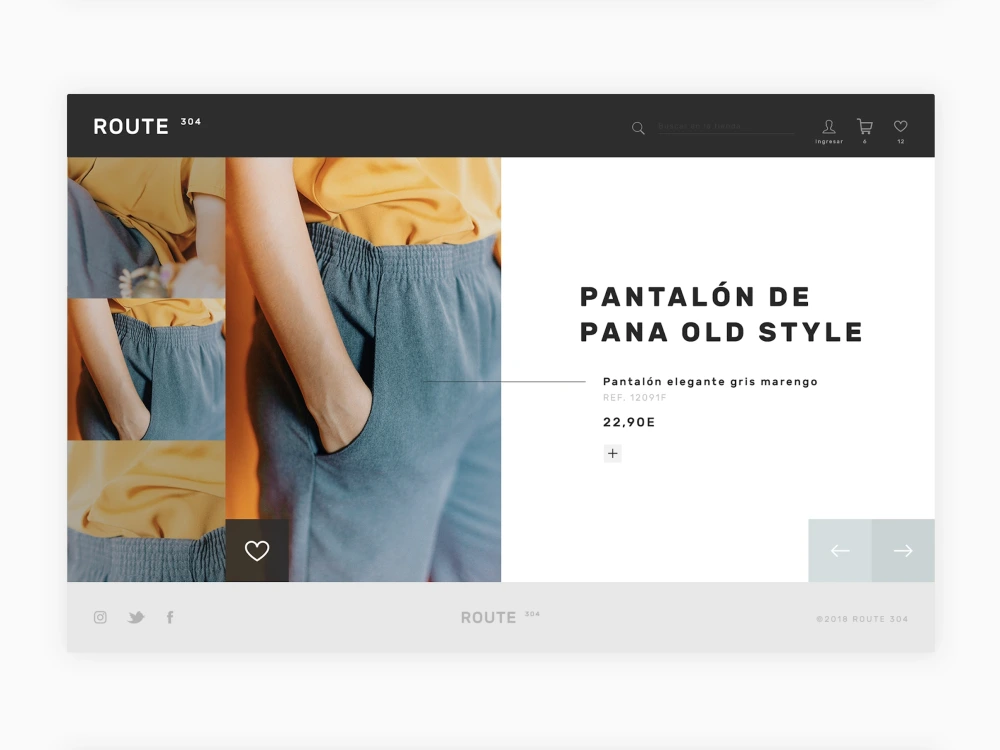Go to previous product with left arrow
Viewport: 1000px width, 750px height.
click(x=840, y=550)
